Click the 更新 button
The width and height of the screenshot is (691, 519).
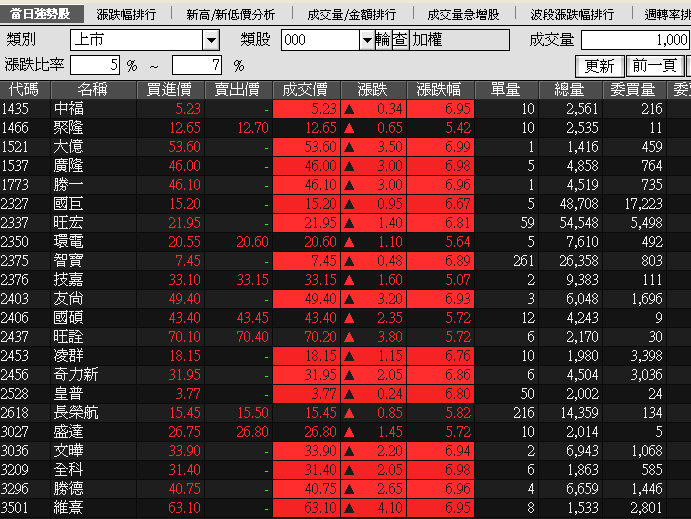599,66
